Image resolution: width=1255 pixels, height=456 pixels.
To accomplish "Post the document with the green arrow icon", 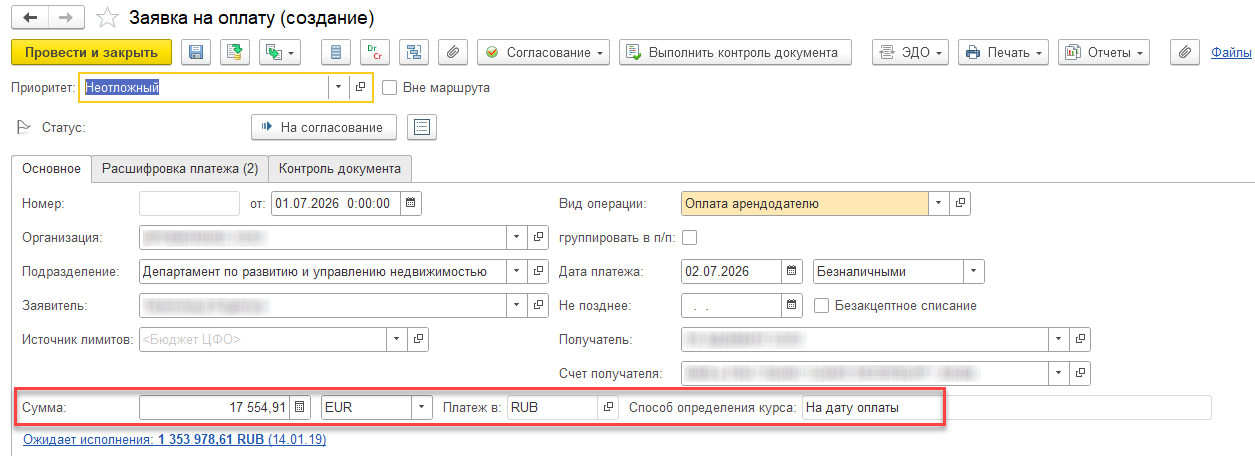I will pyautogui.click(x=236, y=52).
